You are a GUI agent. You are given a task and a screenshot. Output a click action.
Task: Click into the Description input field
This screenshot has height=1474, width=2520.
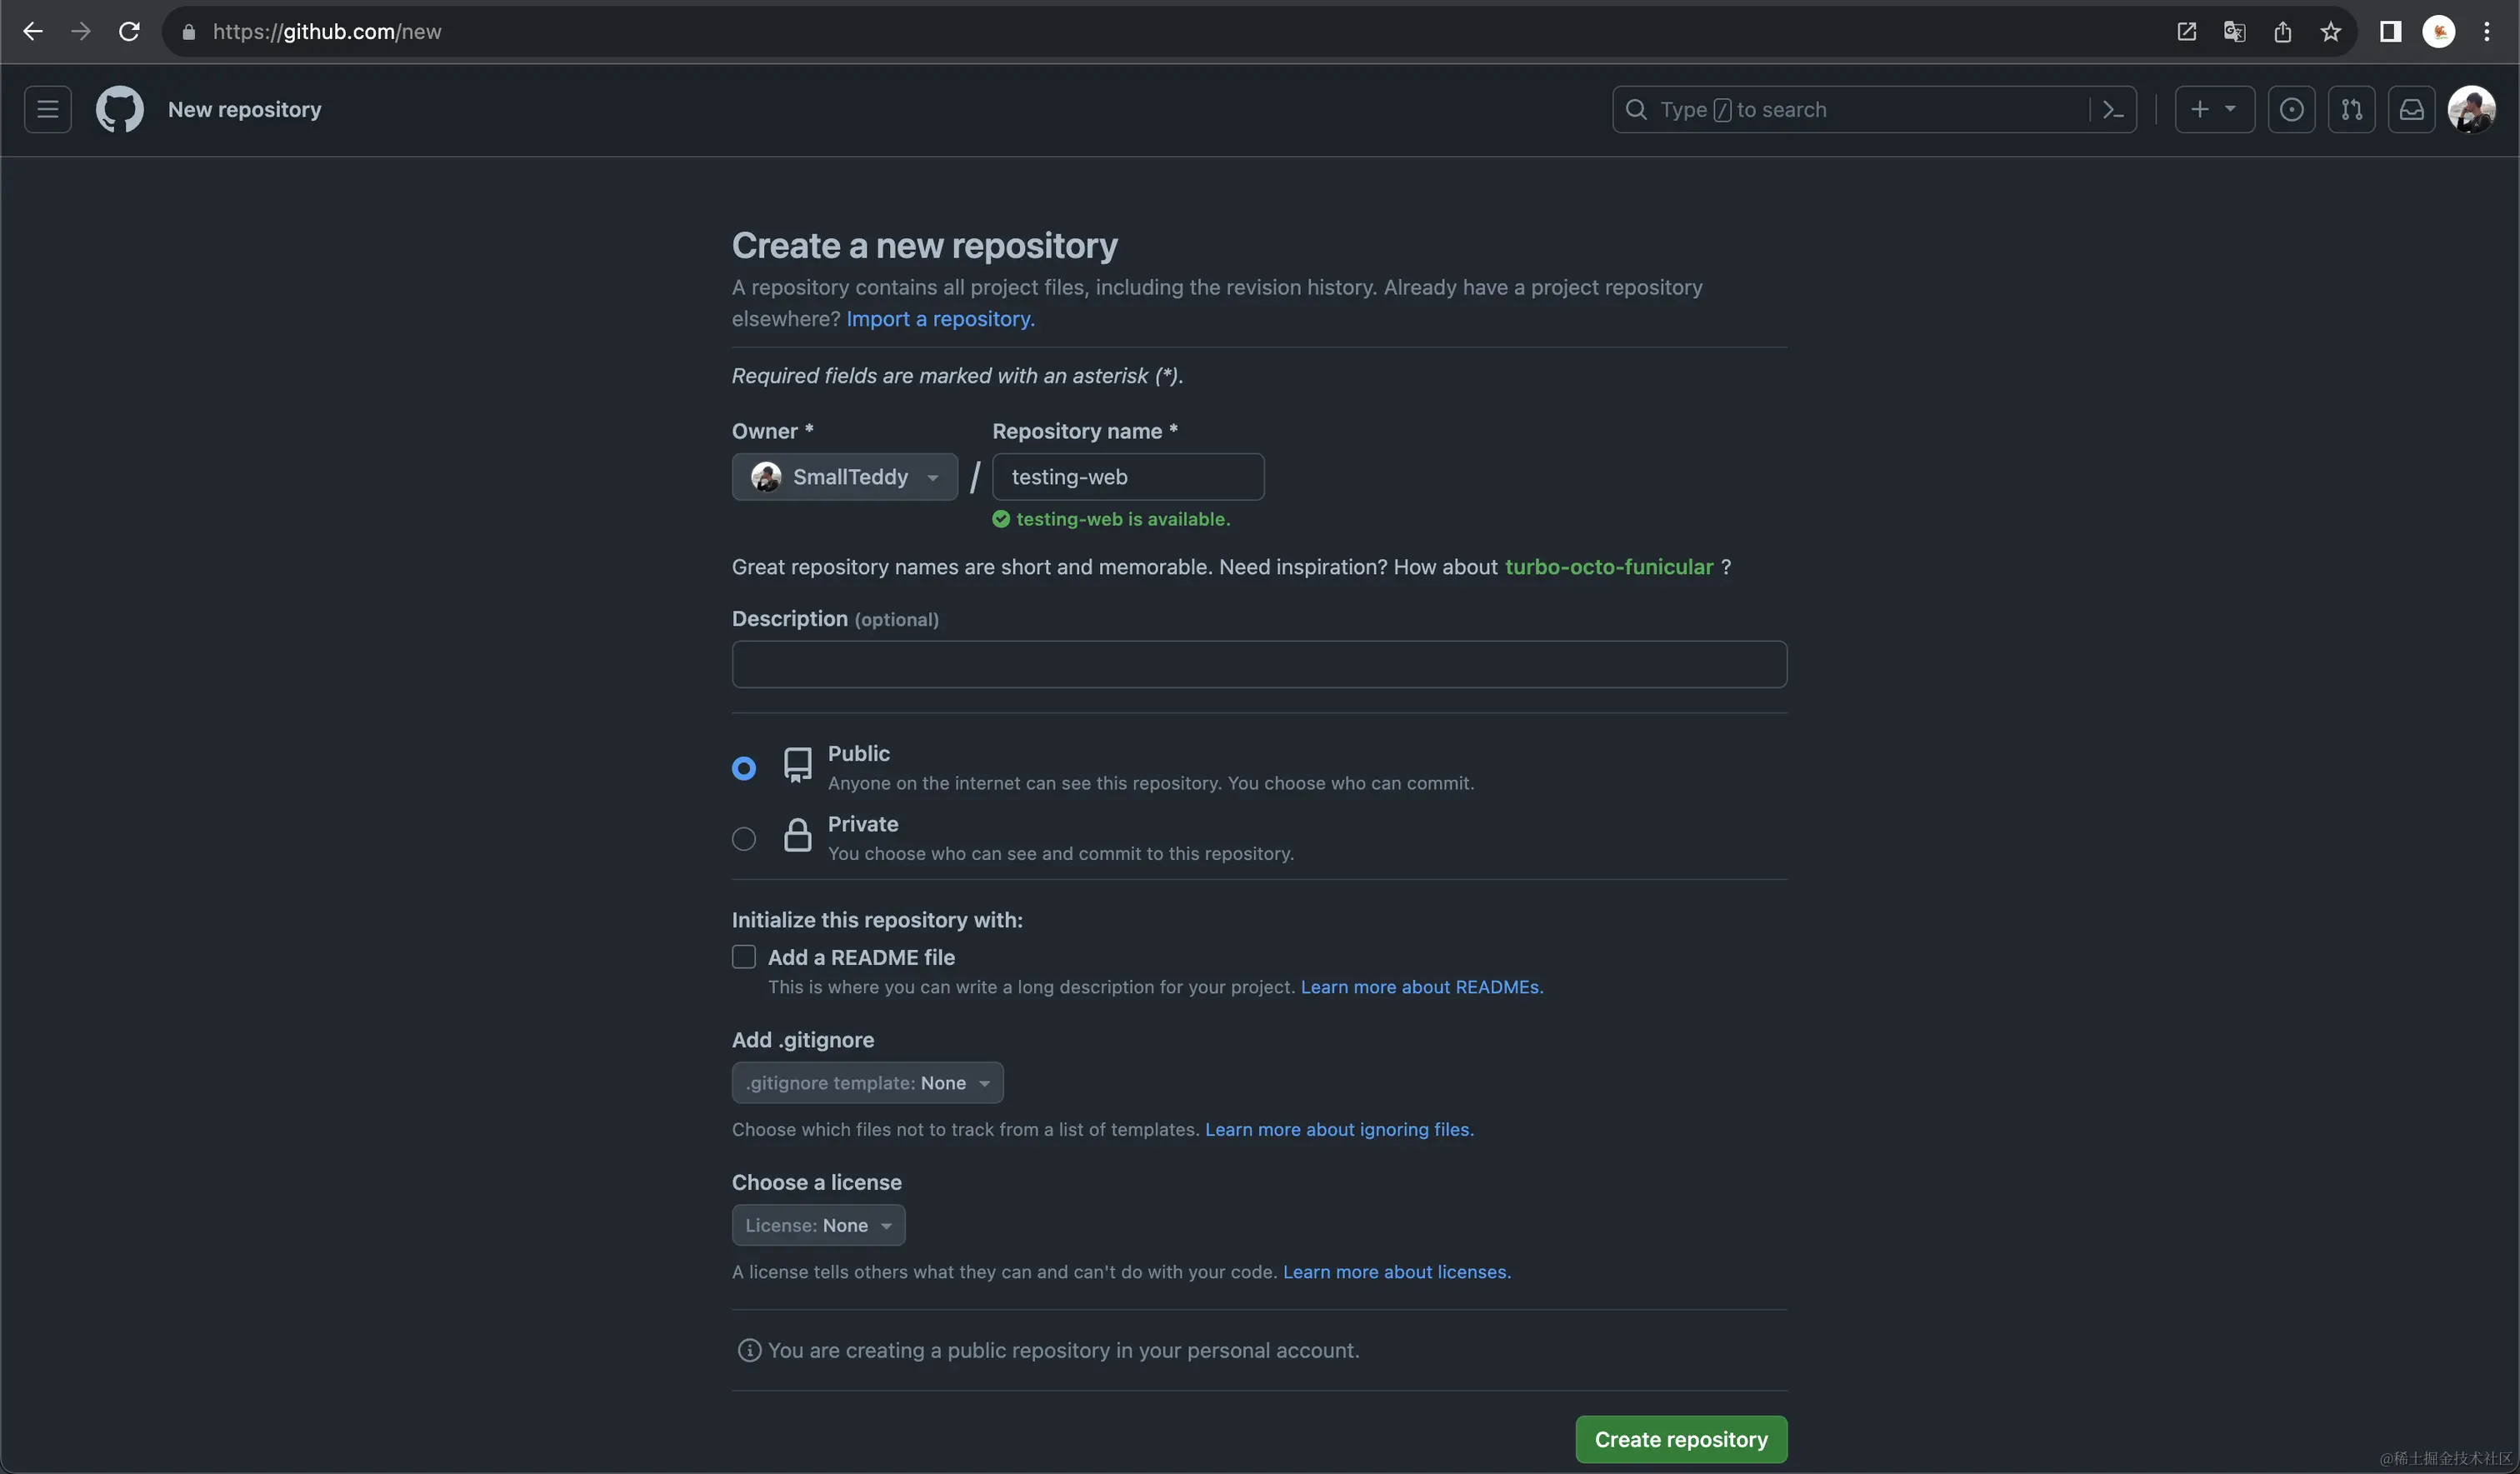pos(1258,664)
